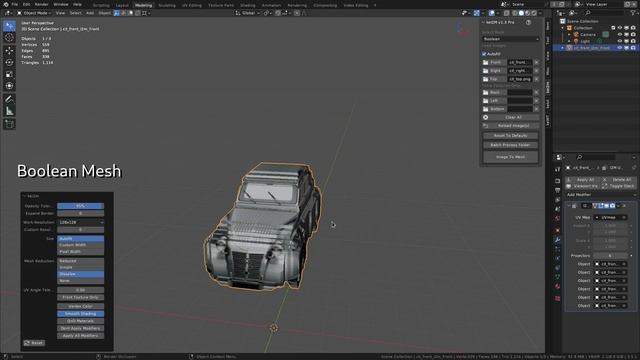Click the folder icon for Right image
The height and width of the screenshot is (360, 640).
(x=486, y=71)
